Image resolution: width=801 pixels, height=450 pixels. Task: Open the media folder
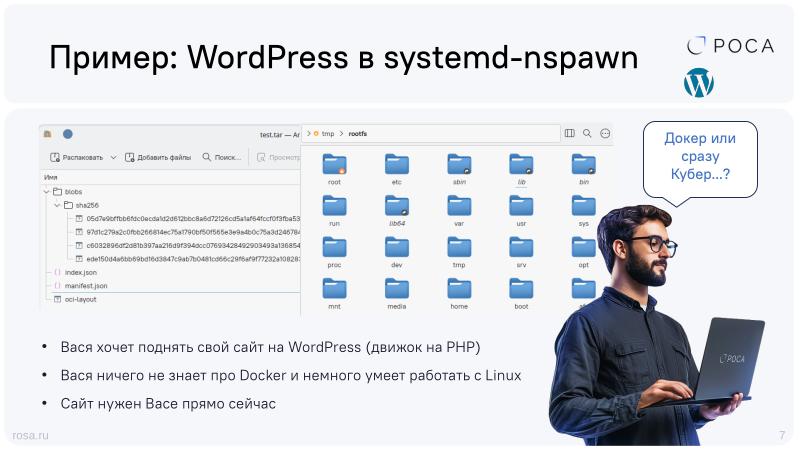coord(397,289)
